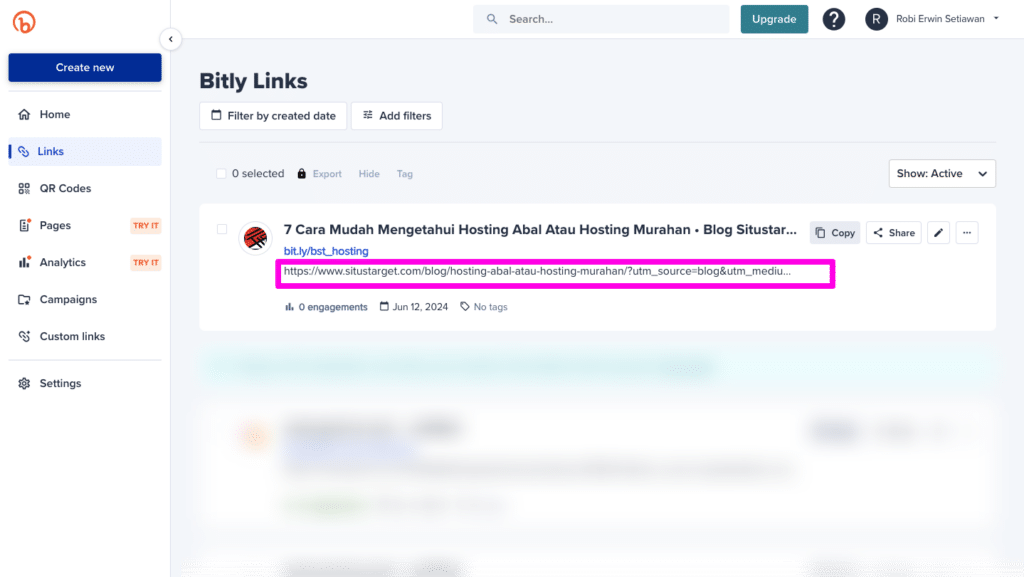Focus the Search input field
This screenshot has width=1024, height=577.
pyautogui.click(x=601, y=19)
